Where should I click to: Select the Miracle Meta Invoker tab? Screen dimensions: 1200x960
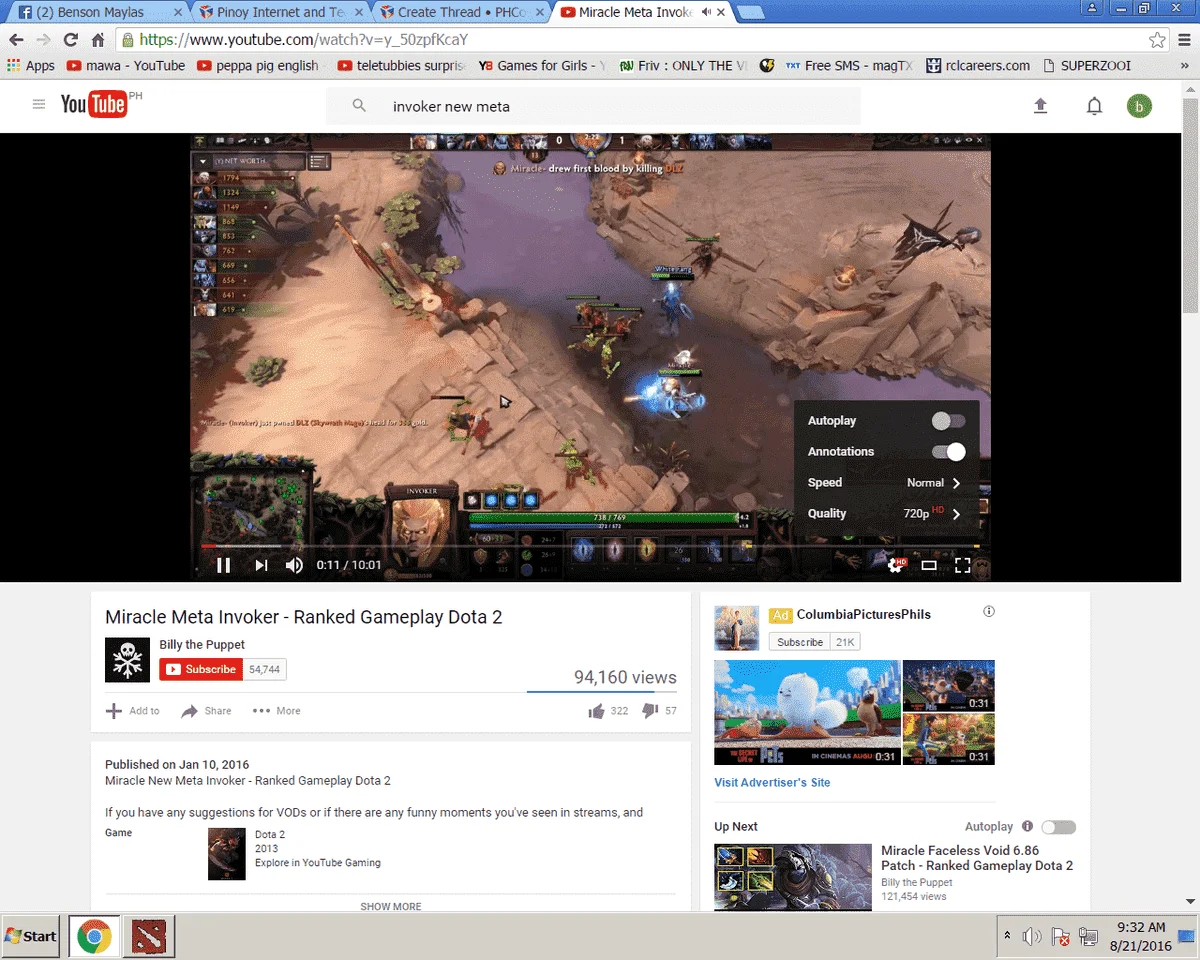[x=643, y=12]
